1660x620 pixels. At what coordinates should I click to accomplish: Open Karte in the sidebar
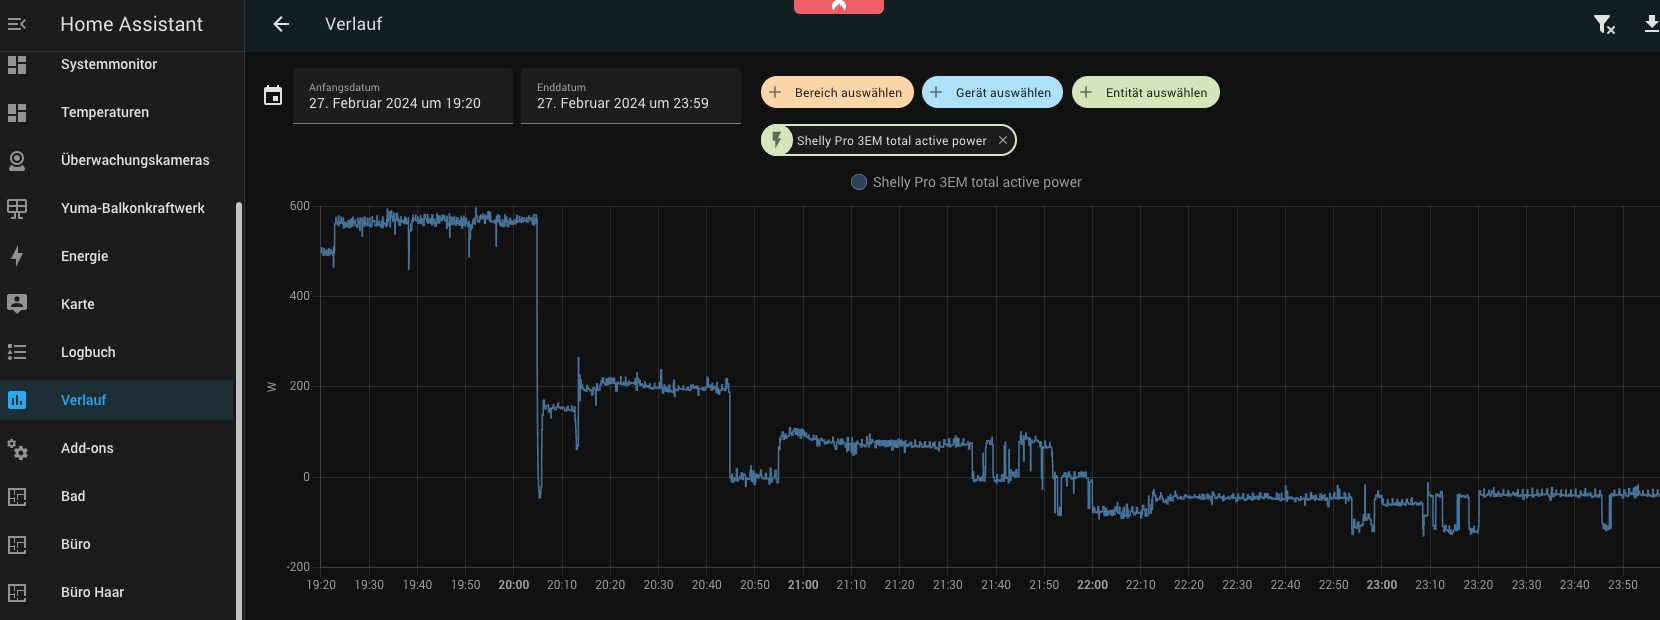(x=117, y=304)
